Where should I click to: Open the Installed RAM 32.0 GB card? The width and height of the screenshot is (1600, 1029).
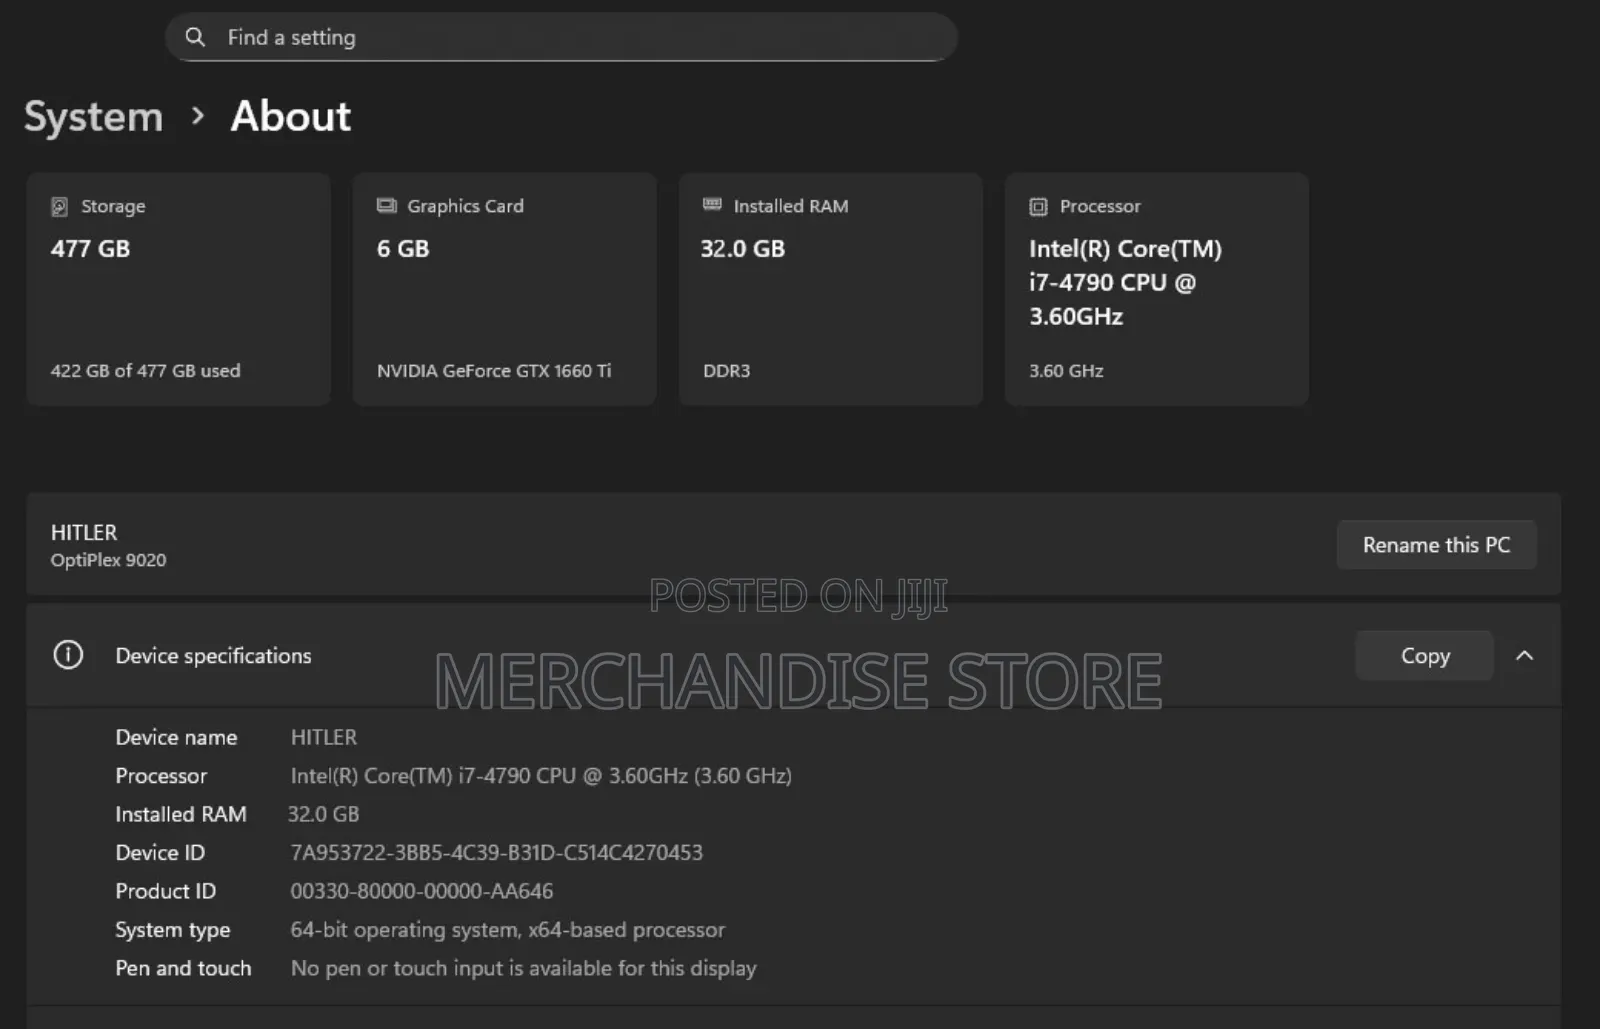830,290
